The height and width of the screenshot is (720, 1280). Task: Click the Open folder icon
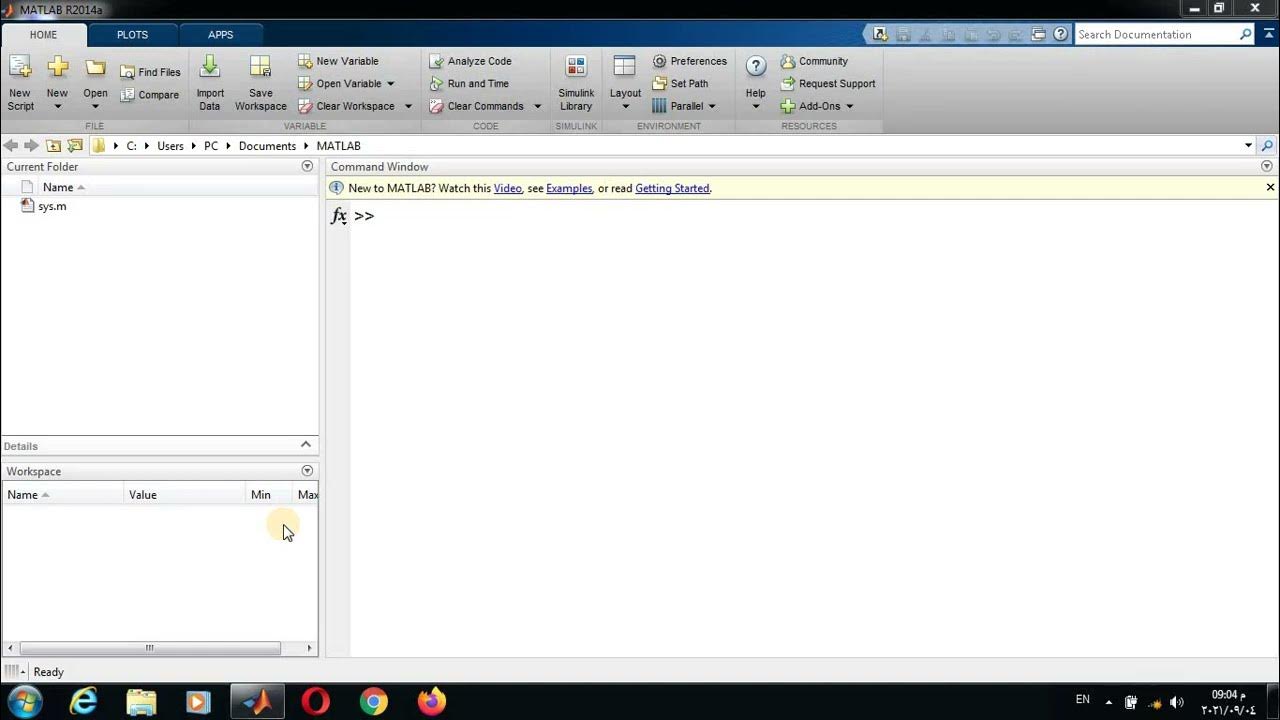95,69
